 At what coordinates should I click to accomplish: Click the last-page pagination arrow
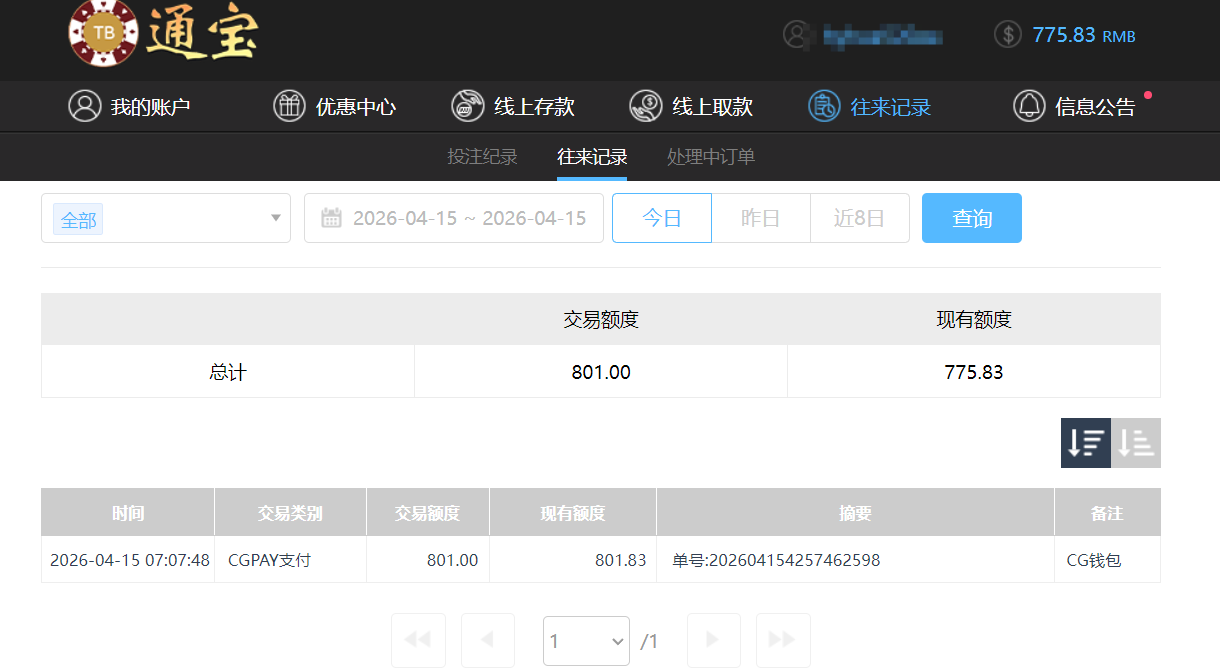pyautogui.click(x=783, y=640)
